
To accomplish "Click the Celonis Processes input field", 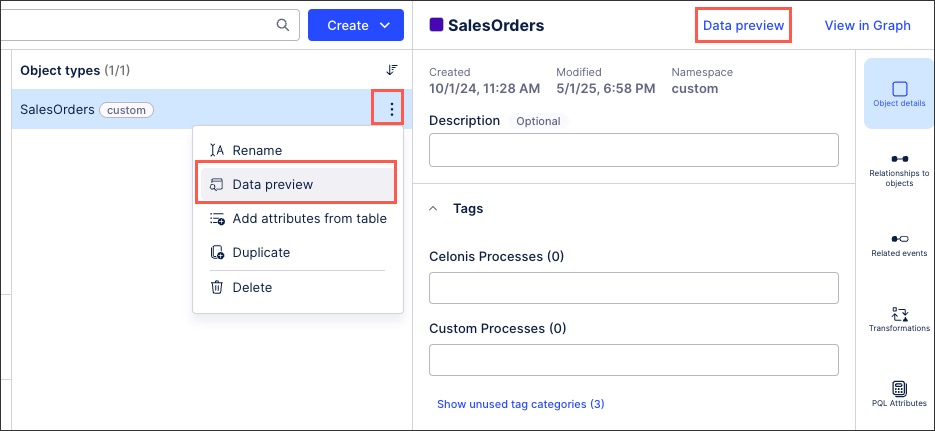I will coord(634,288).
